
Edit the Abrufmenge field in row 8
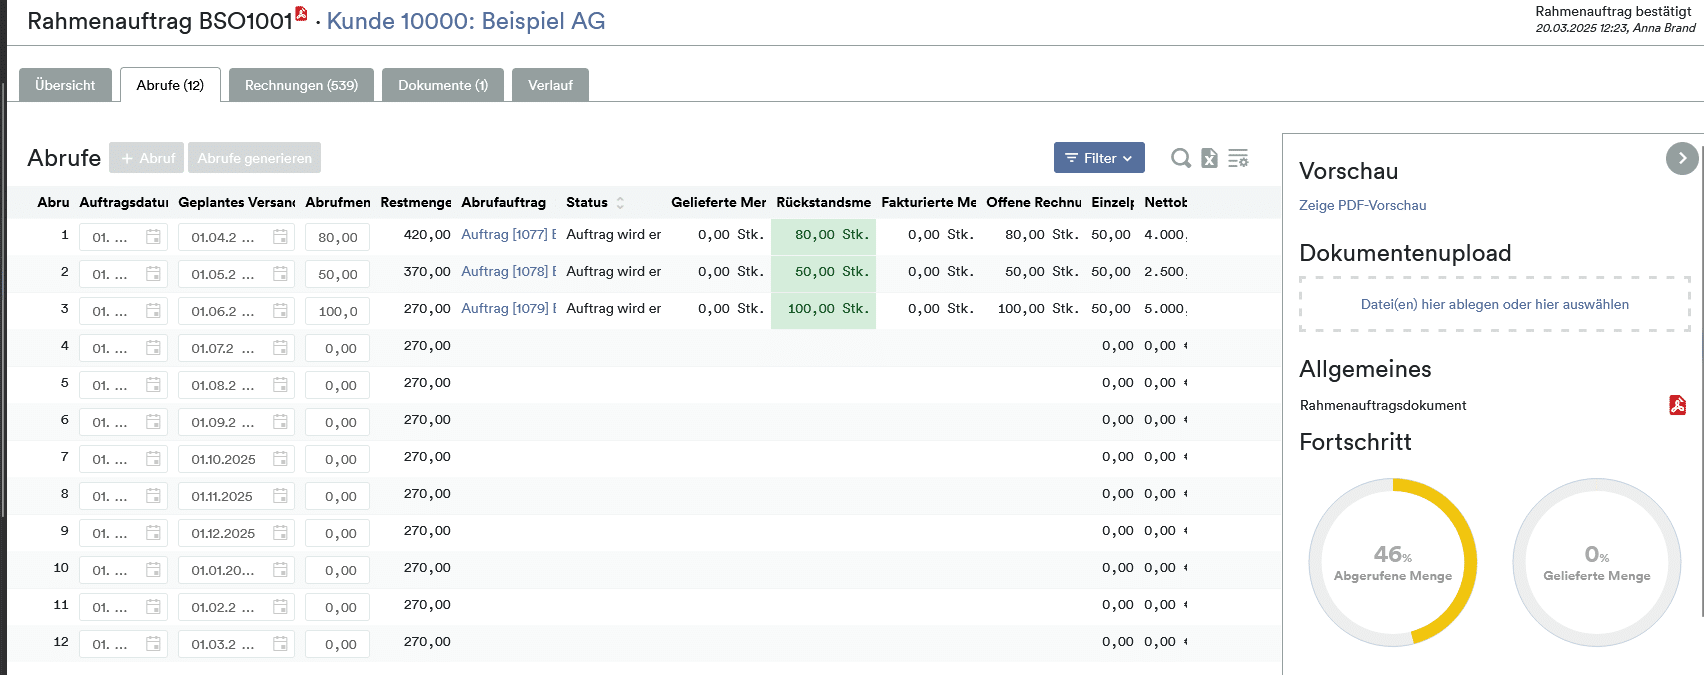(338, 496)
